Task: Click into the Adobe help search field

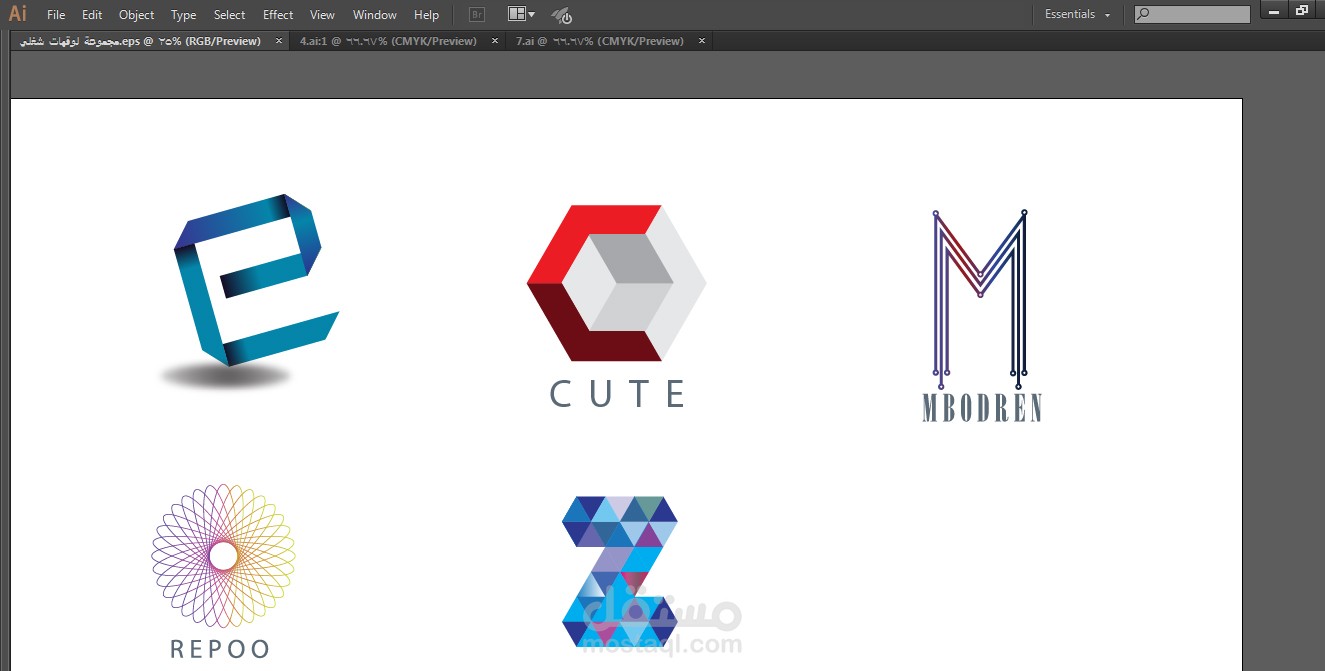Action: (1192, 15)
